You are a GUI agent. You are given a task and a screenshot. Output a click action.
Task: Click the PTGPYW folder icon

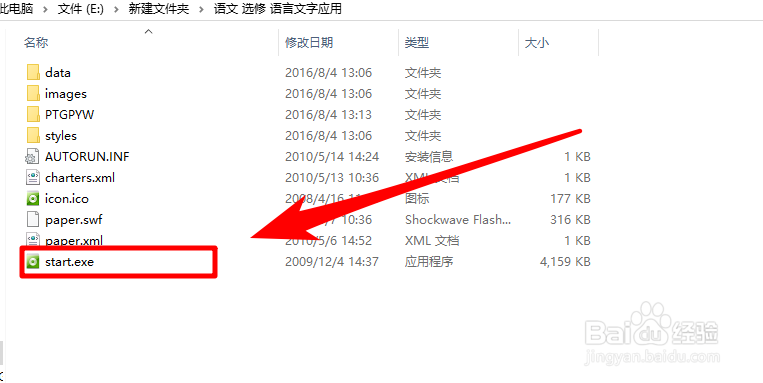pyautogui.click(x=33, y=114)
